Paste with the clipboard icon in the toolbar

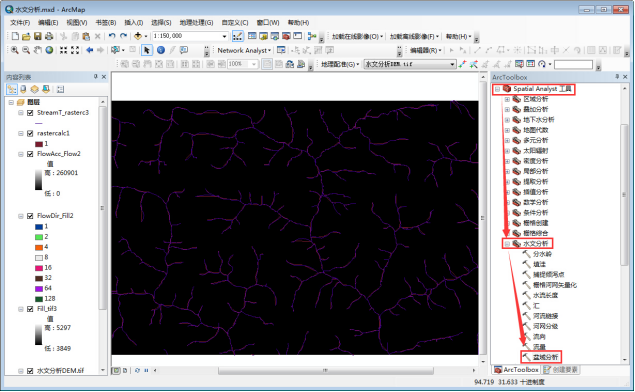86,36
